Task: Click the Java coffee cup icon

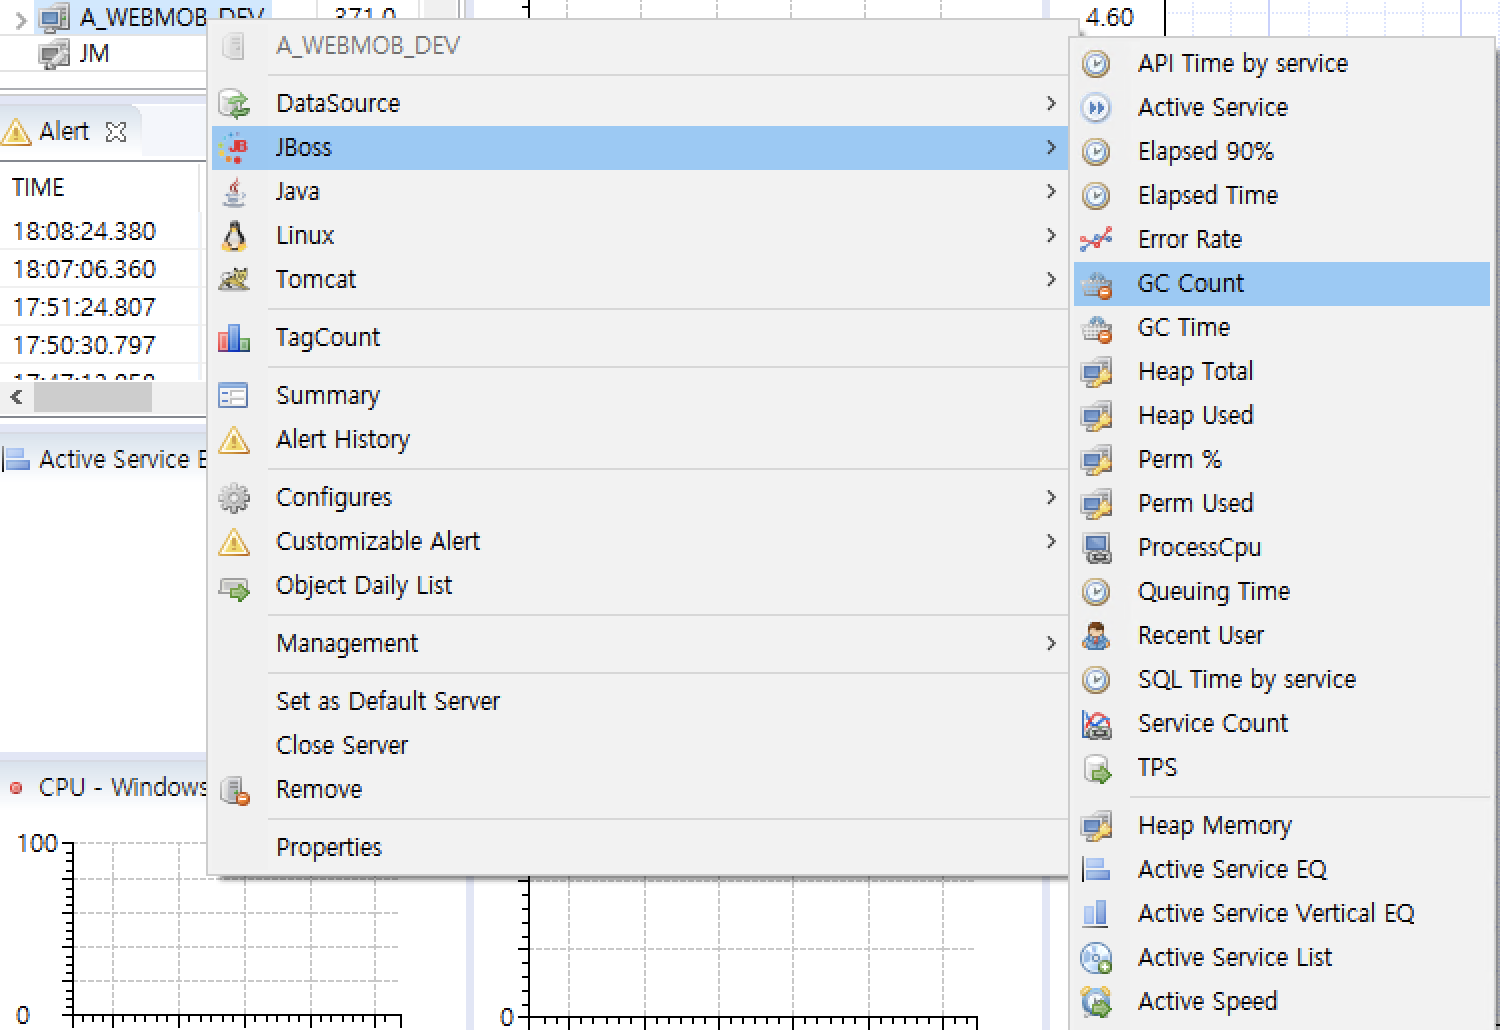Action: point(234,191)
